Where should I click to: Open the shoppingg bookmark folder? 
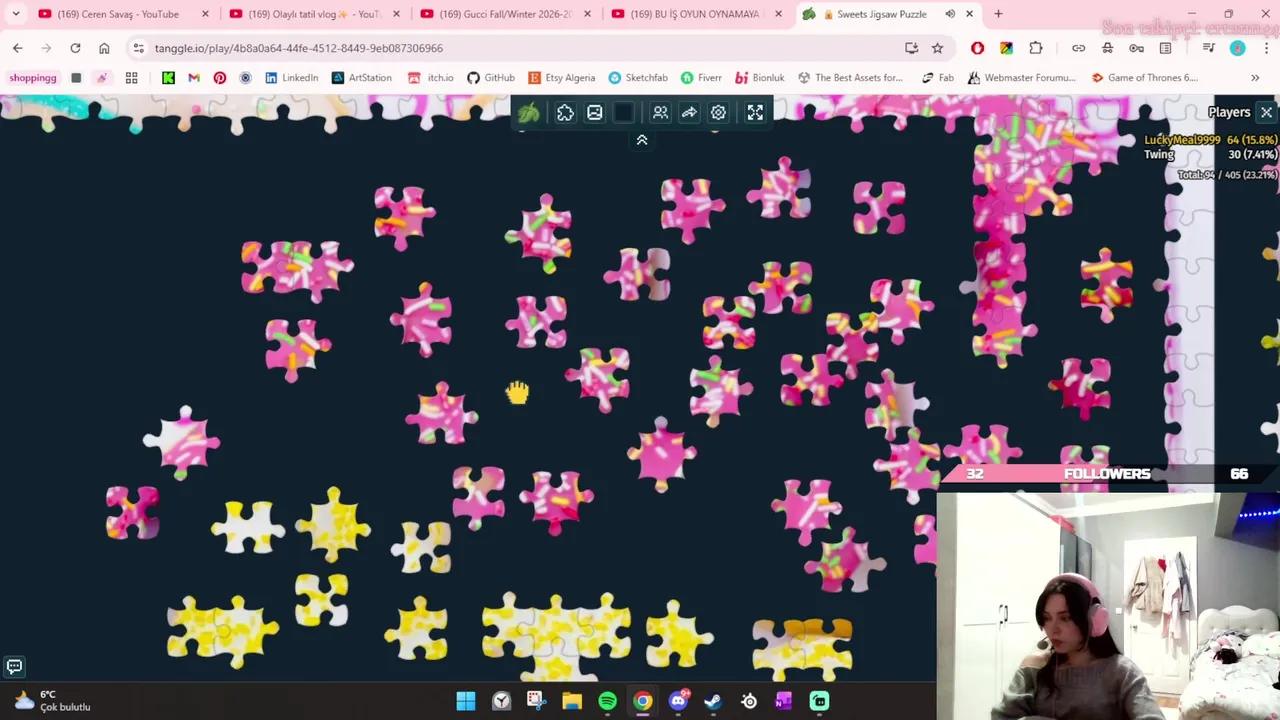[33, 78]
